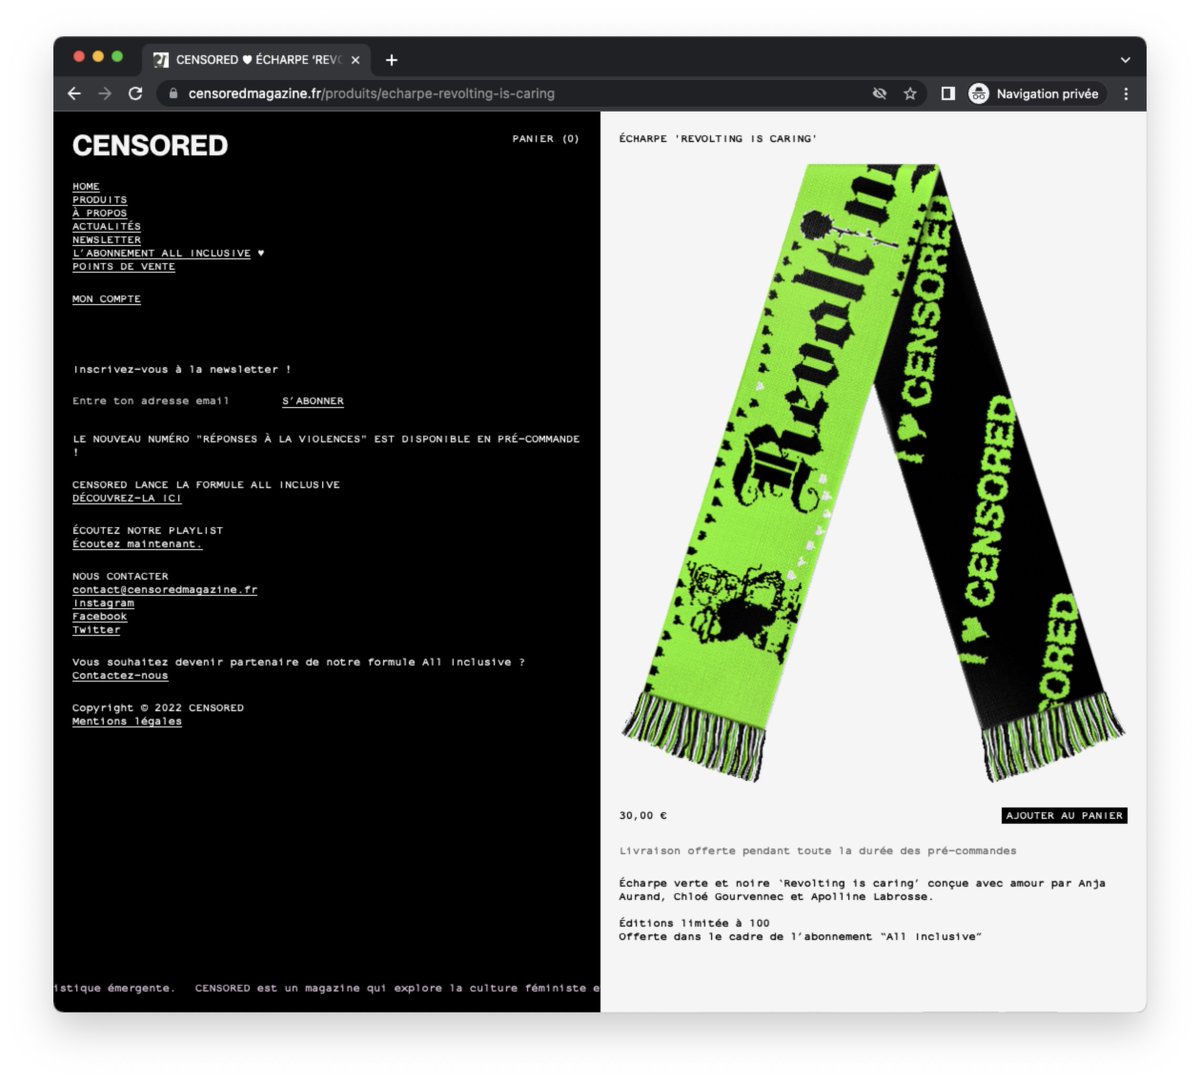
Task: Click the green scarf product image
Action: point(873,472)
